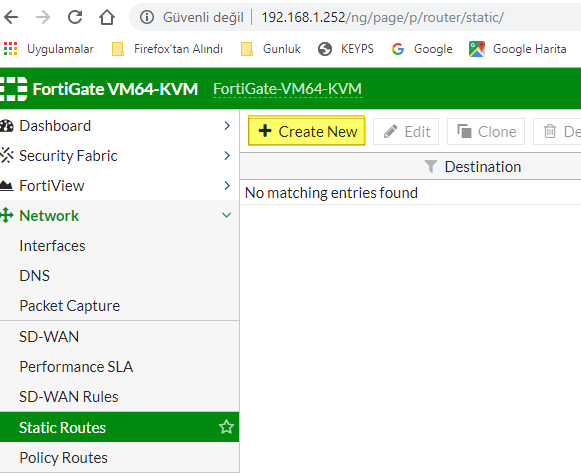
Task: Open SD-WAN Rules page
Action: (x=69, y=397)
